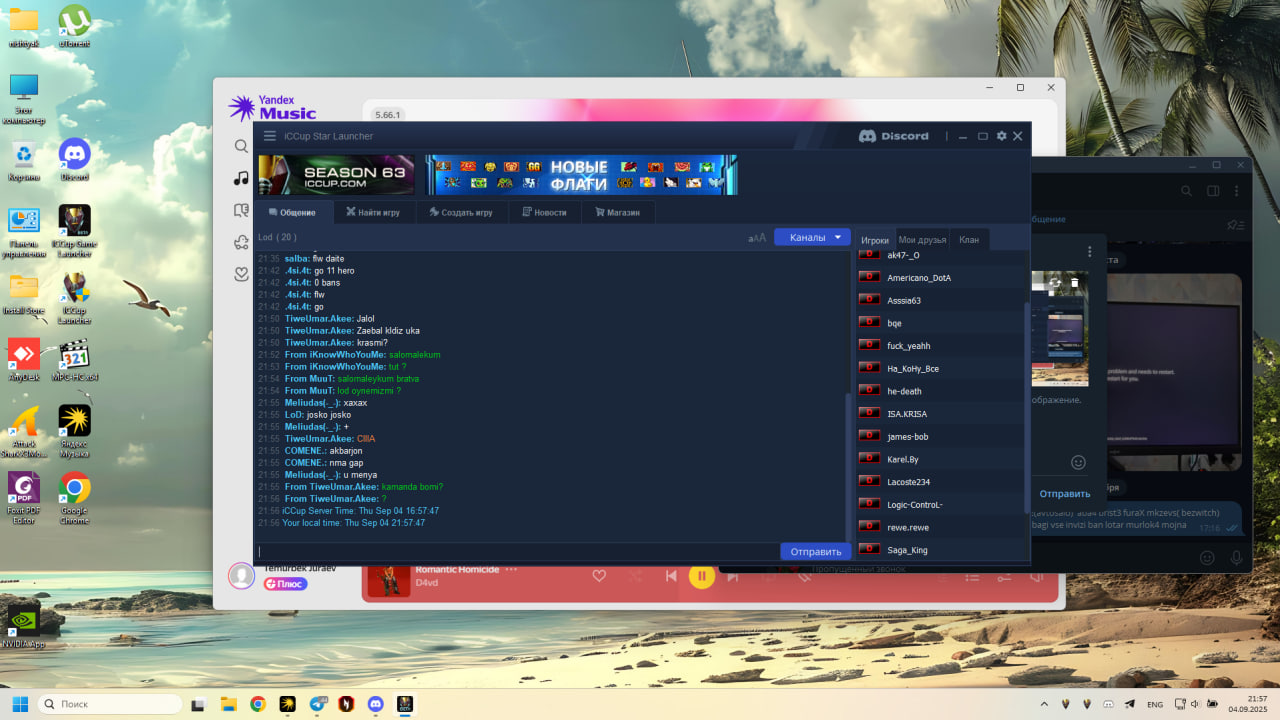This screenshot has height=720, width=1280.
Task: Select player rewe.rewe in the list
Action: (x=940, y=527)
